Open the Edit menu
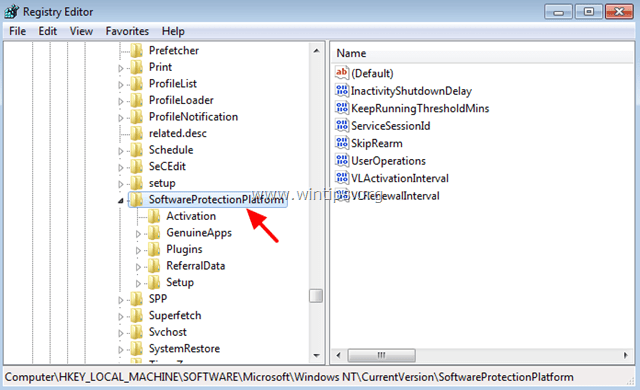The image size is (640, 390). click(x=47, y=31)
